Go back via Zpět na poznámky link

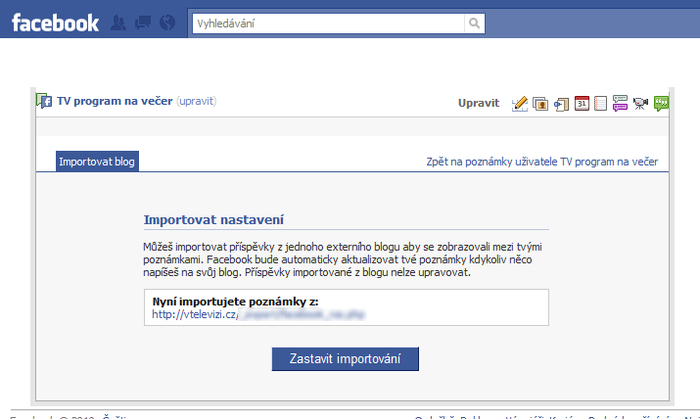click(542, 162)
